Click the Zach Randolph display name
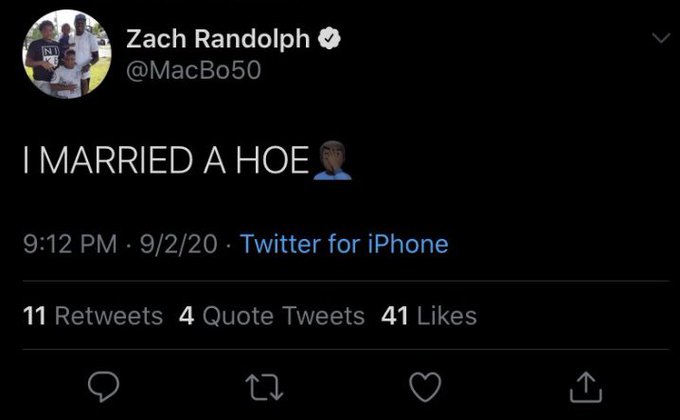This screenshot has height=420, width=680. point(218,41)
